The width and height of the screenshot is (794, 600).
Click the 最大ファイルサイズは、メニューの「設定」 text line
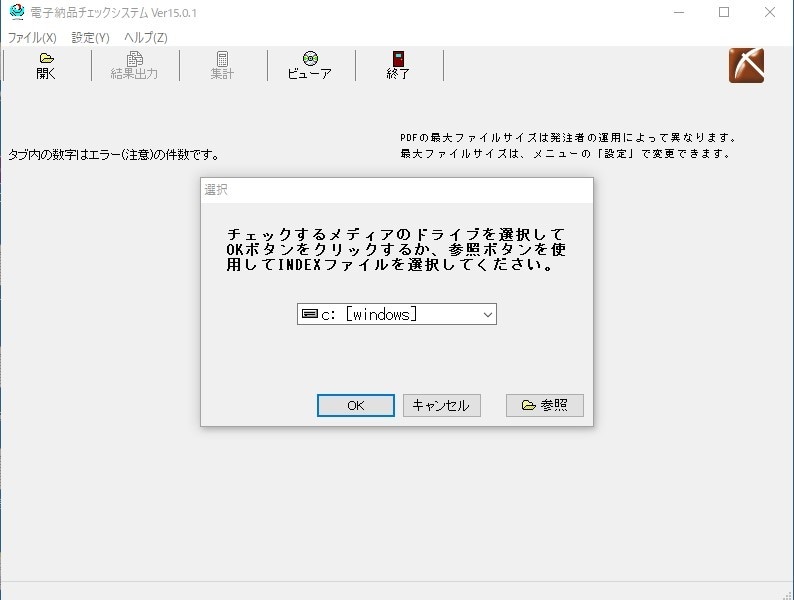point(565,153)
